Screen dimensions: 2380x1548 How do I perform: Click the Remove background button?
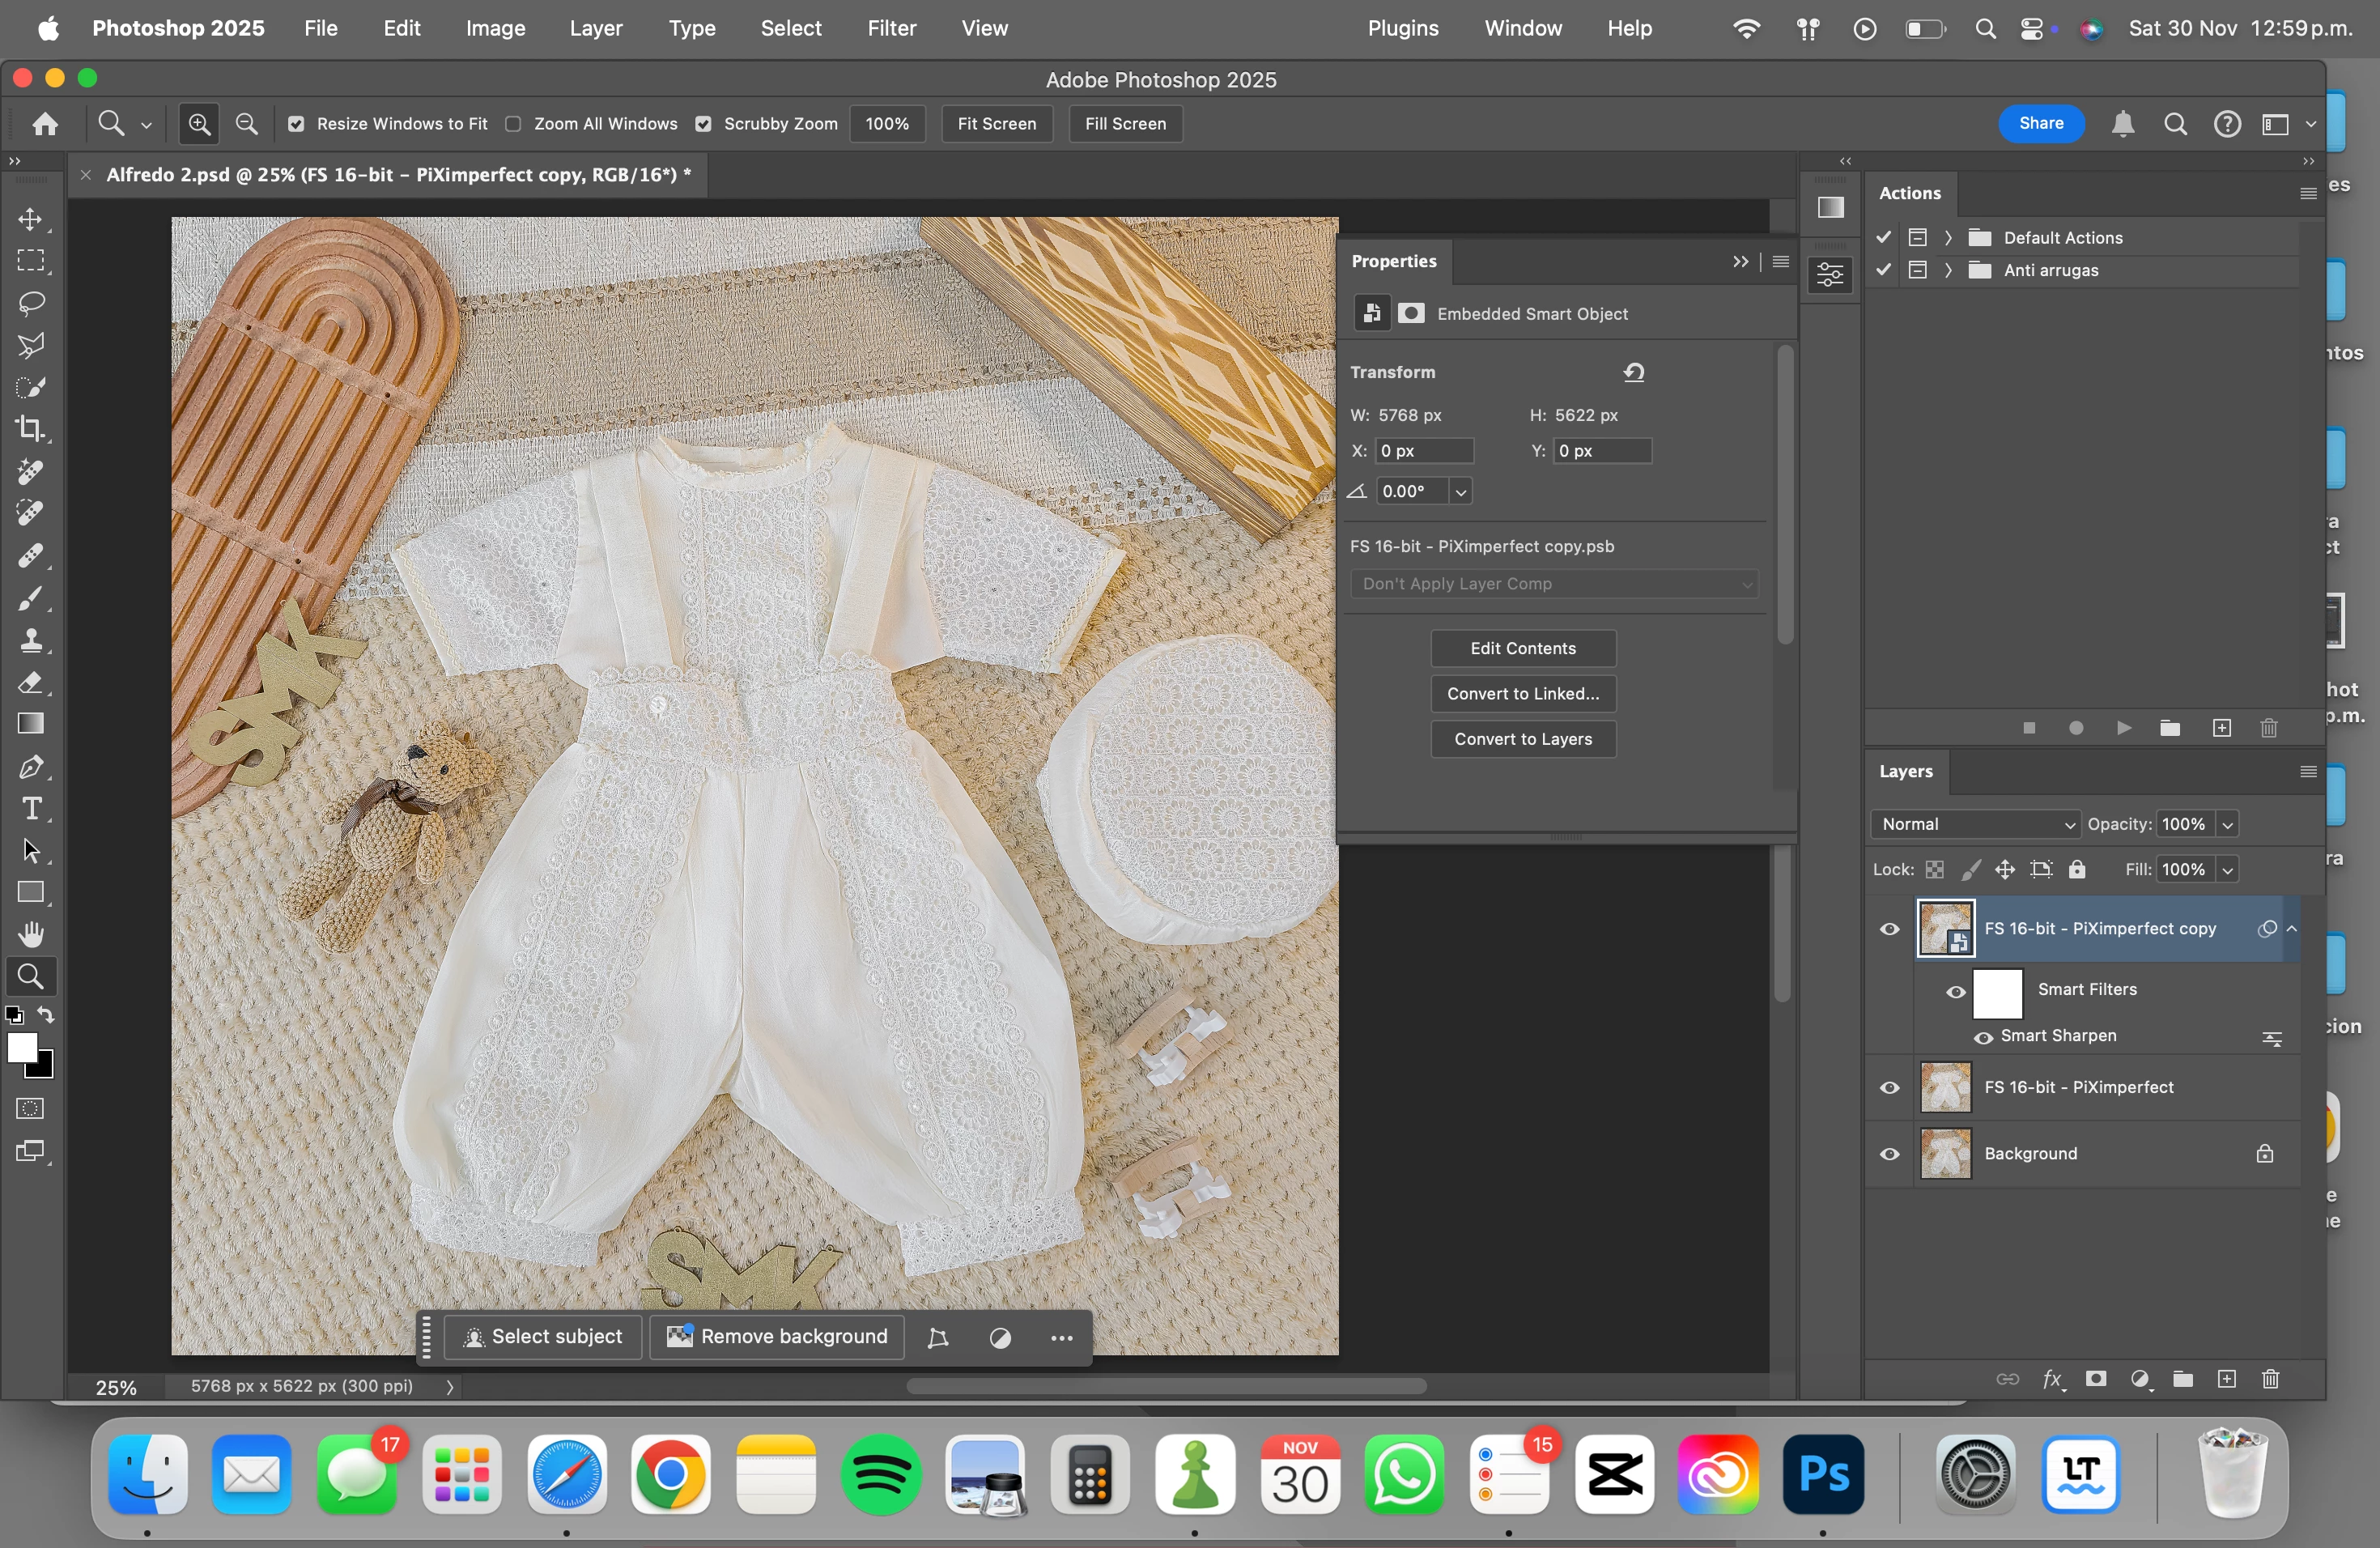pyautogui.click(x=777, y=1337)
